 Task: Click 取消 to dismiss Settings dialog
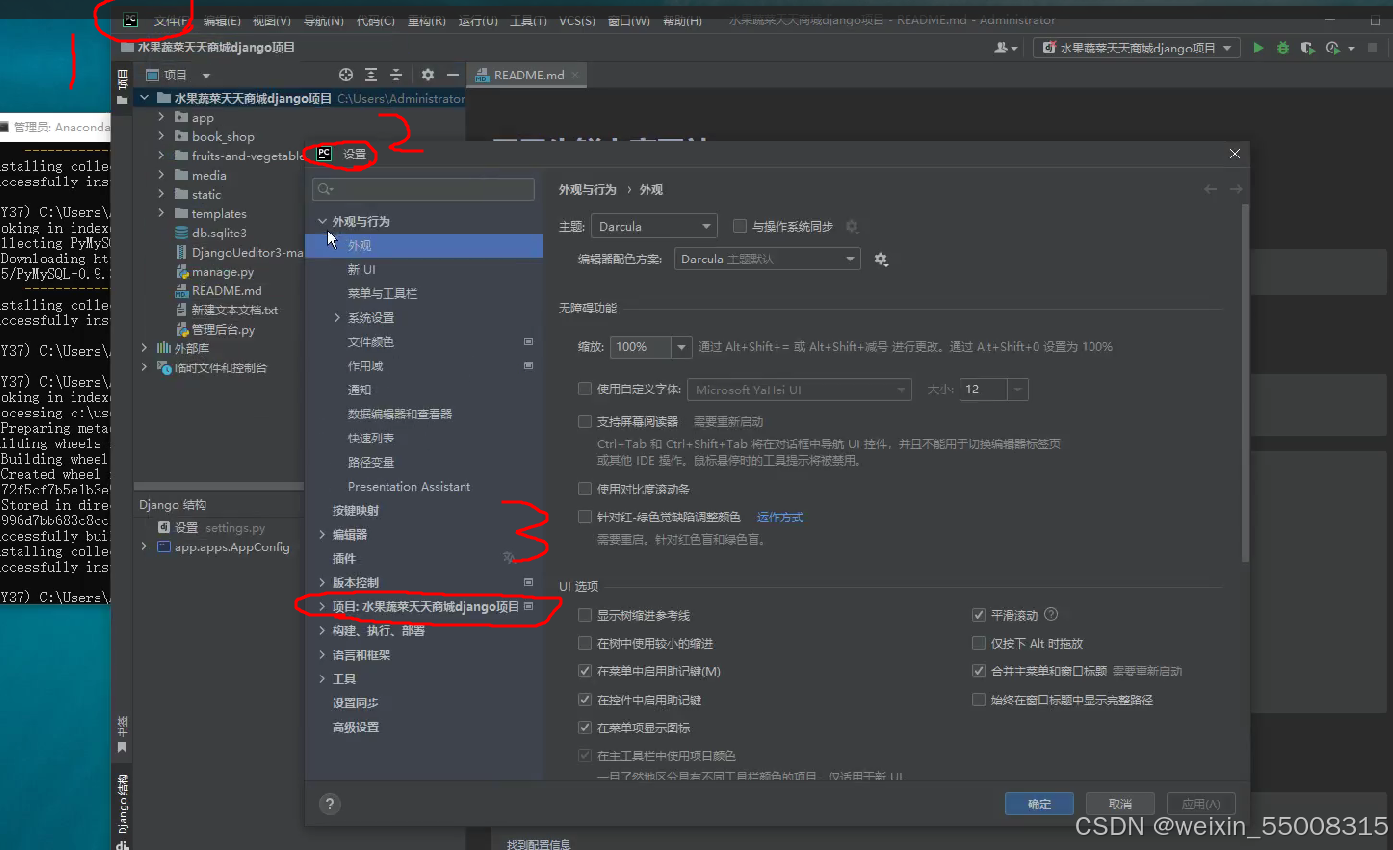(x=1120, y=804)
